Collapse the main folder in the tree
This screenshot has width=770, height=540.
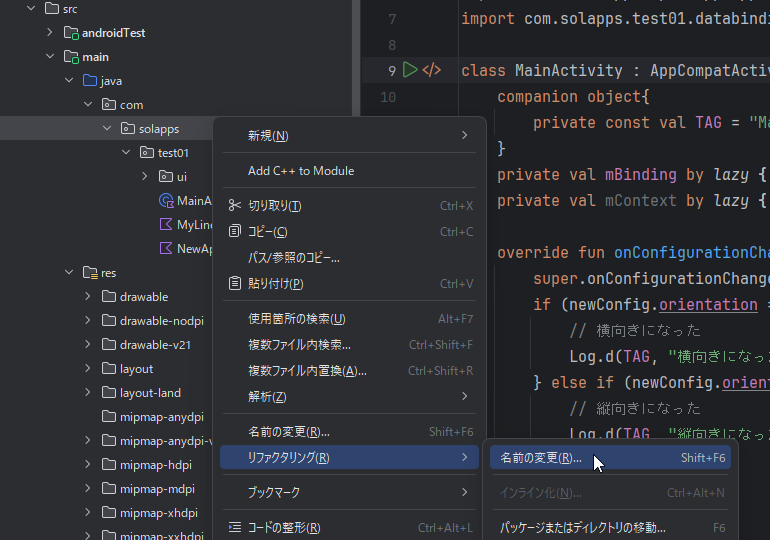point(50,57)
